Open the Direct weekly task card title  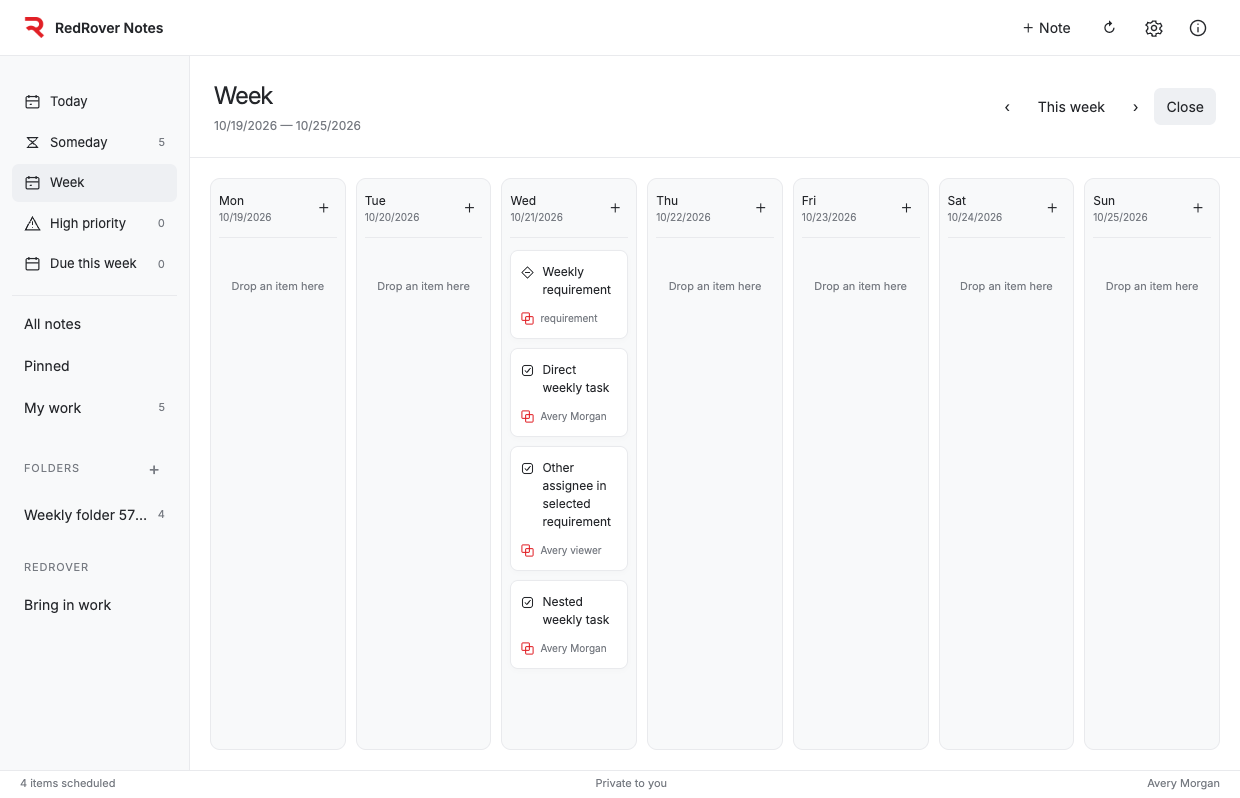[x=576, y=379]
